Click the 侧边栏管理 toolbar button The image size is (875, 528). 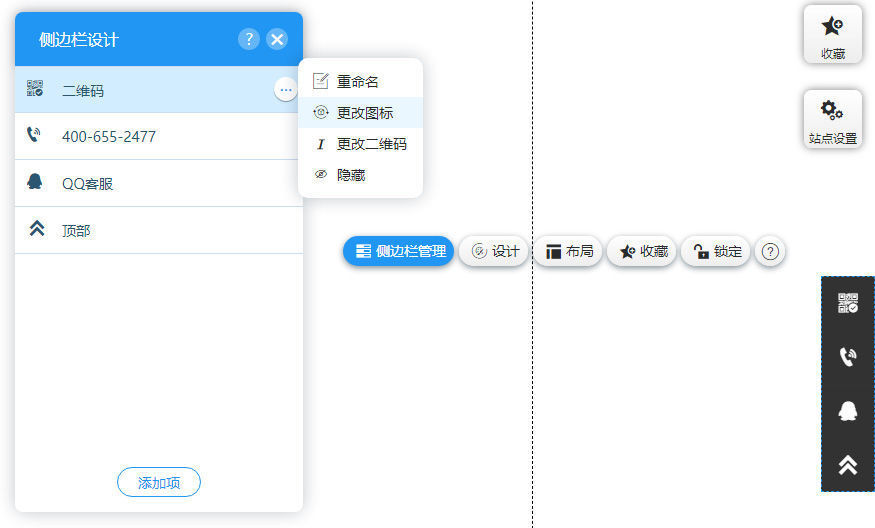tap(398, 251)
